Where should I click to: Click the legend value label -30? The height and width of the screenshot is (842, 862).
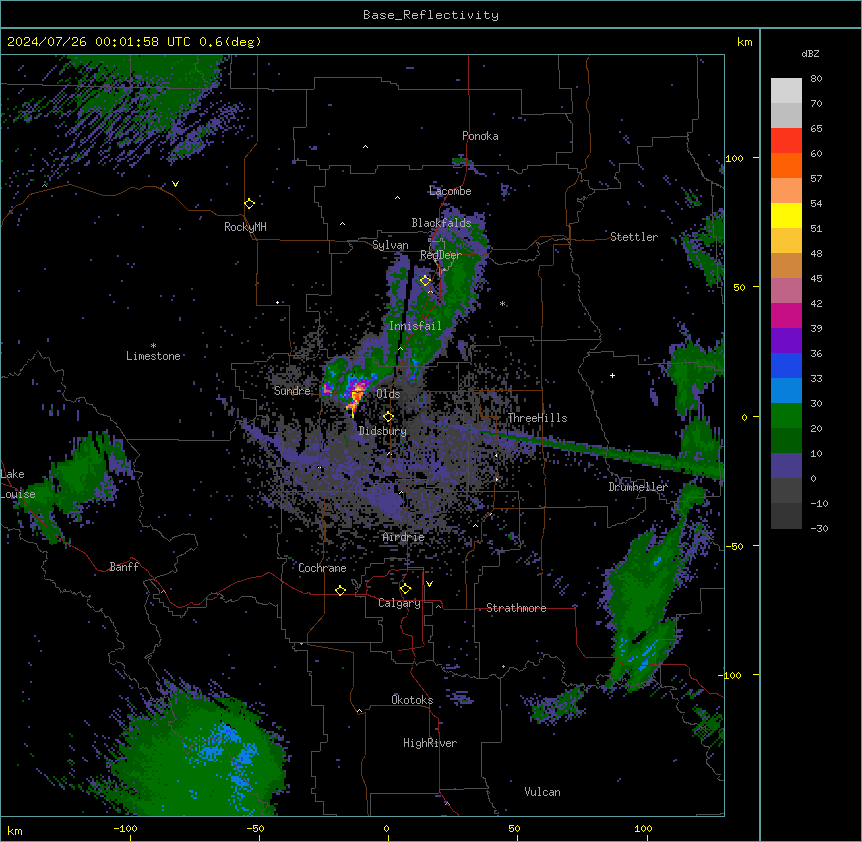[x=819, y=529]
